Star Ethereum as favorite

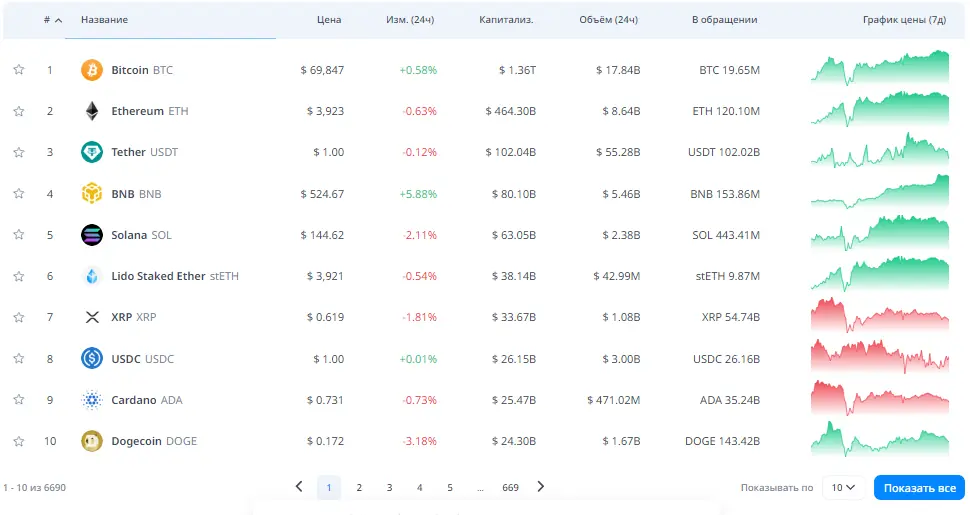(19, 111)
